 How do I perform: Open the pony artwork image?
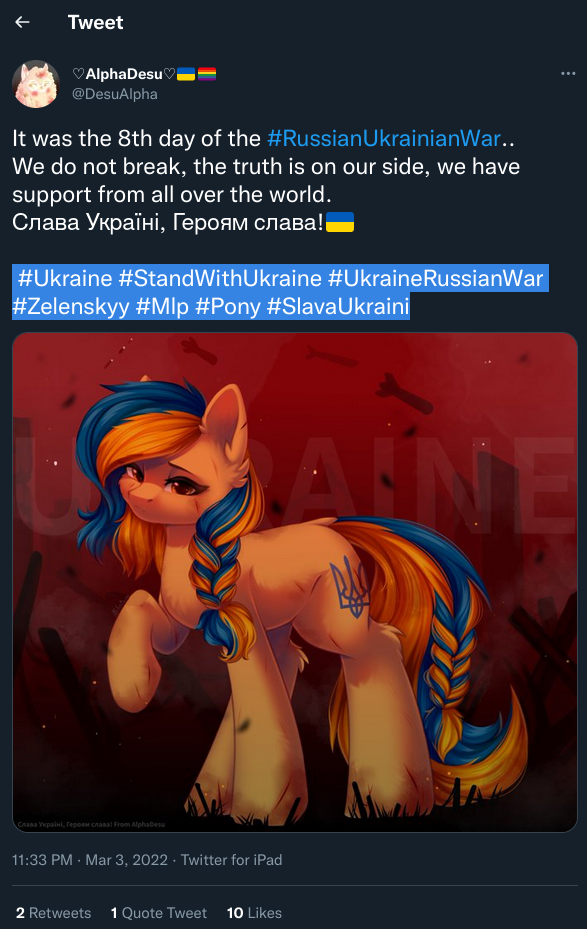point(294,582)
